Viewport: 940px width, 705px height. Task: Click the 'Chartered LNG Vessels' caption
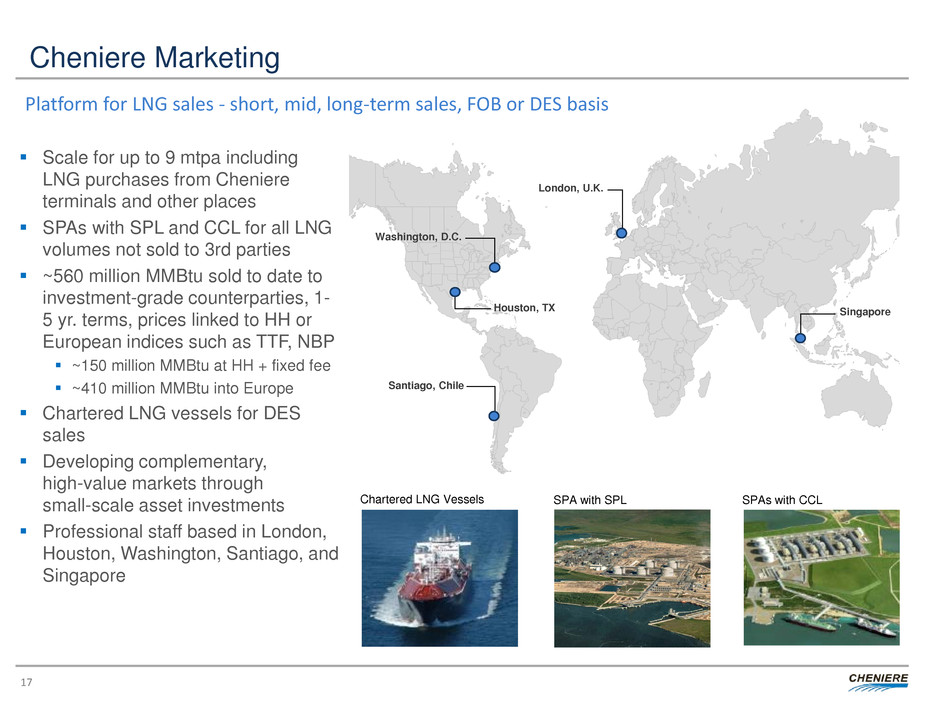[x=422, y=498]
